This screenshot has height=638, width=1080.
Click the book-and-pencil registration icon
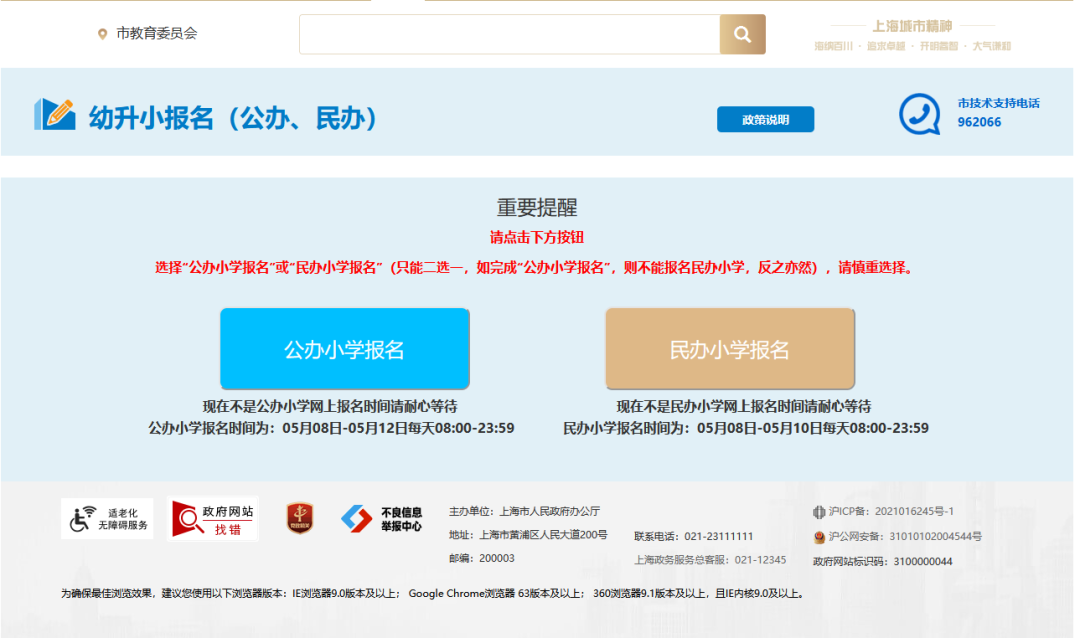coord(54,114)
